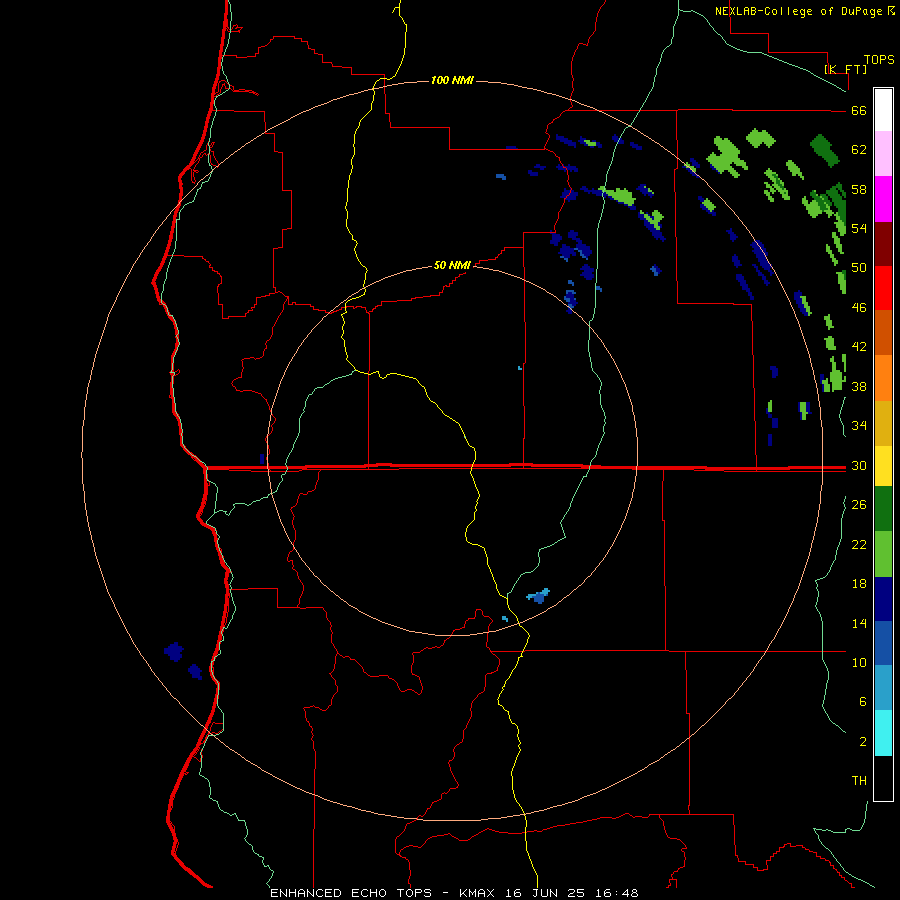Click the "TOPS" legend title
Image resolution: width=900 pixels, height=900 pixels.
879,60
